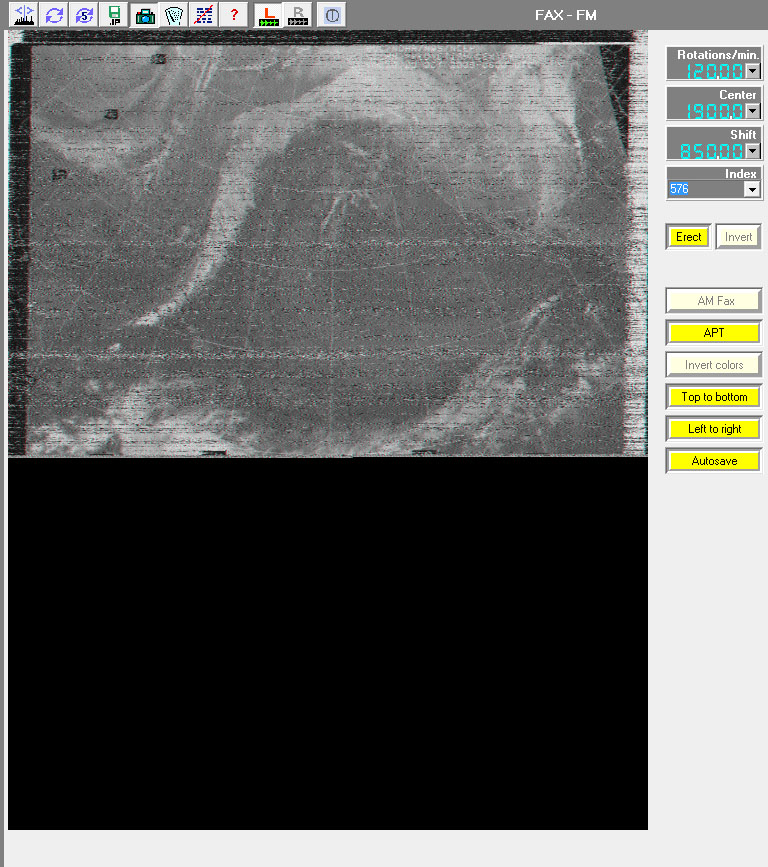This screenshot has width=768, height=867.
Task: Open help with the red question mark
Action: pyautogui.click(x=234, y=15)
